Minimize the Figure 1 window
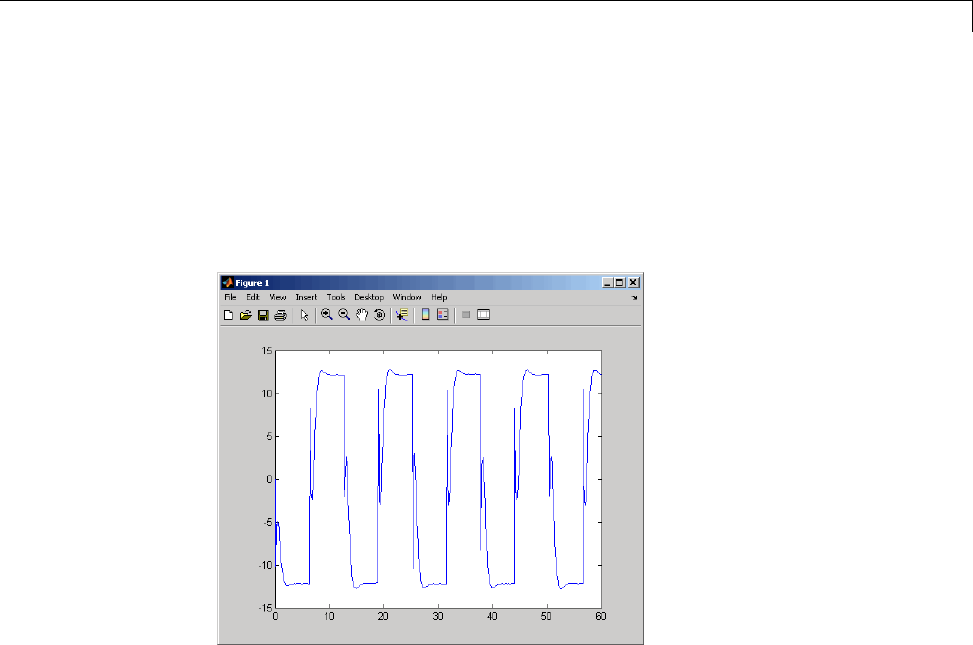Viewport: 973px width, 645px height. [x=608, y=282]
